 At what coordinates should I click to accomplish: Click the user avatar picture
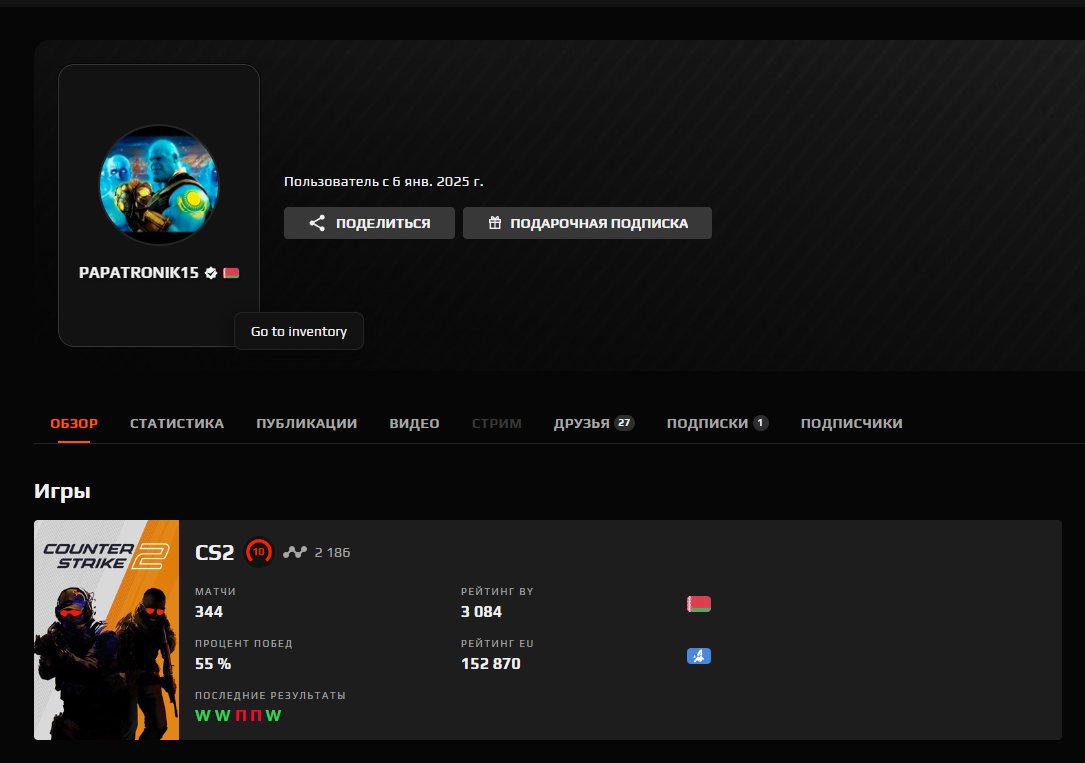[x=158, y=183]
